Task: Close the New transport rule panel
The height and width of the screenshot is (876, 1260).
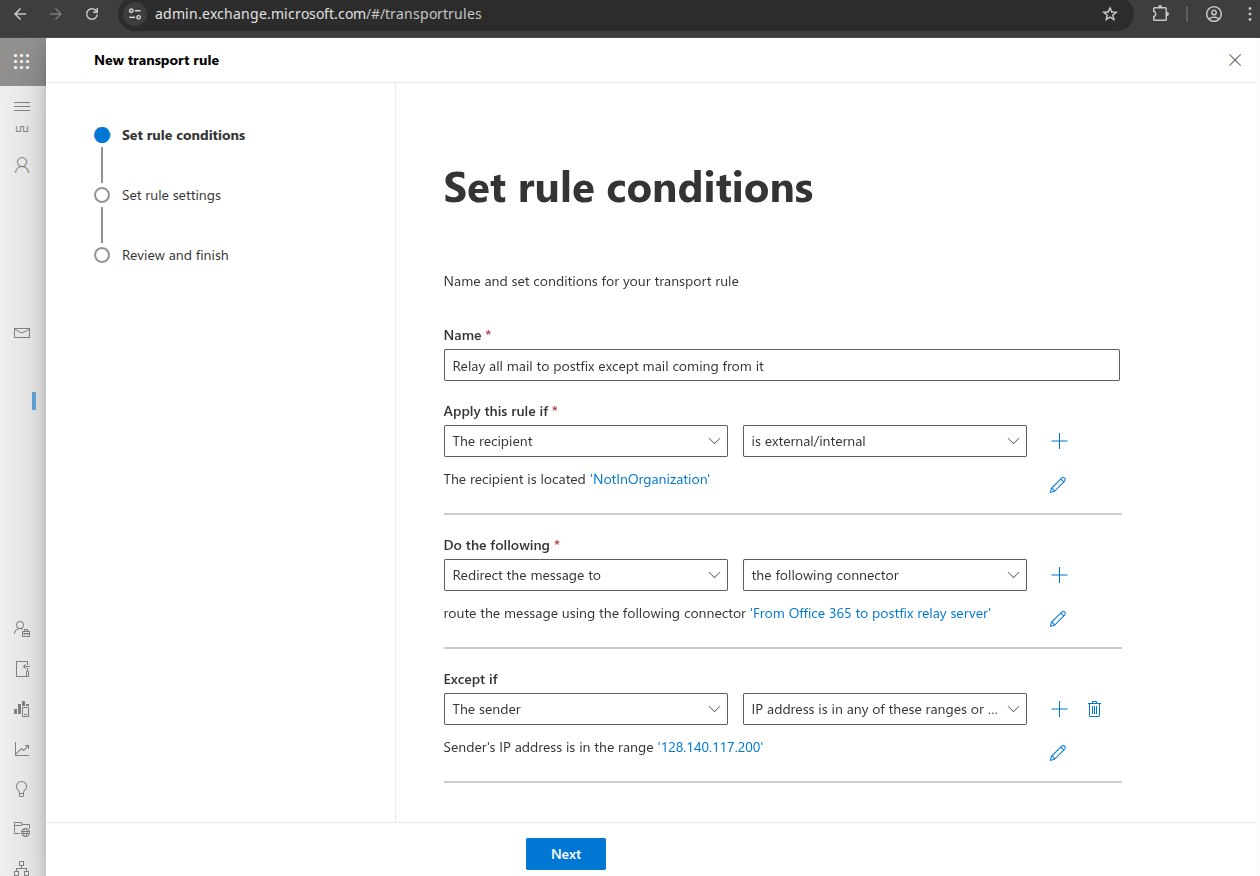Action: pyautogui.click(x=1235, y=60)
